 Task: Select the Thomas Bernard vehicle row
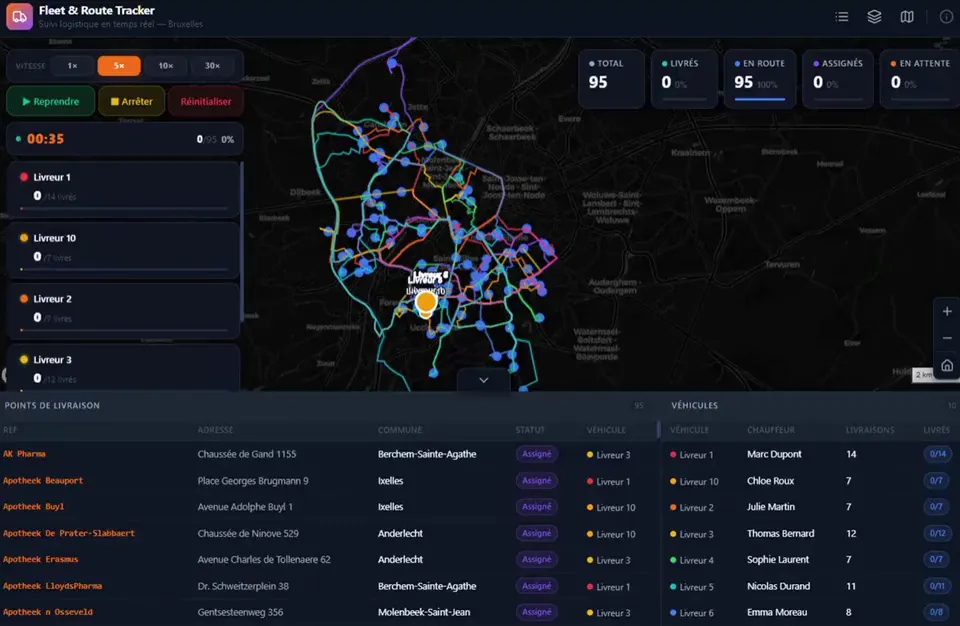(x=811, y=534)
